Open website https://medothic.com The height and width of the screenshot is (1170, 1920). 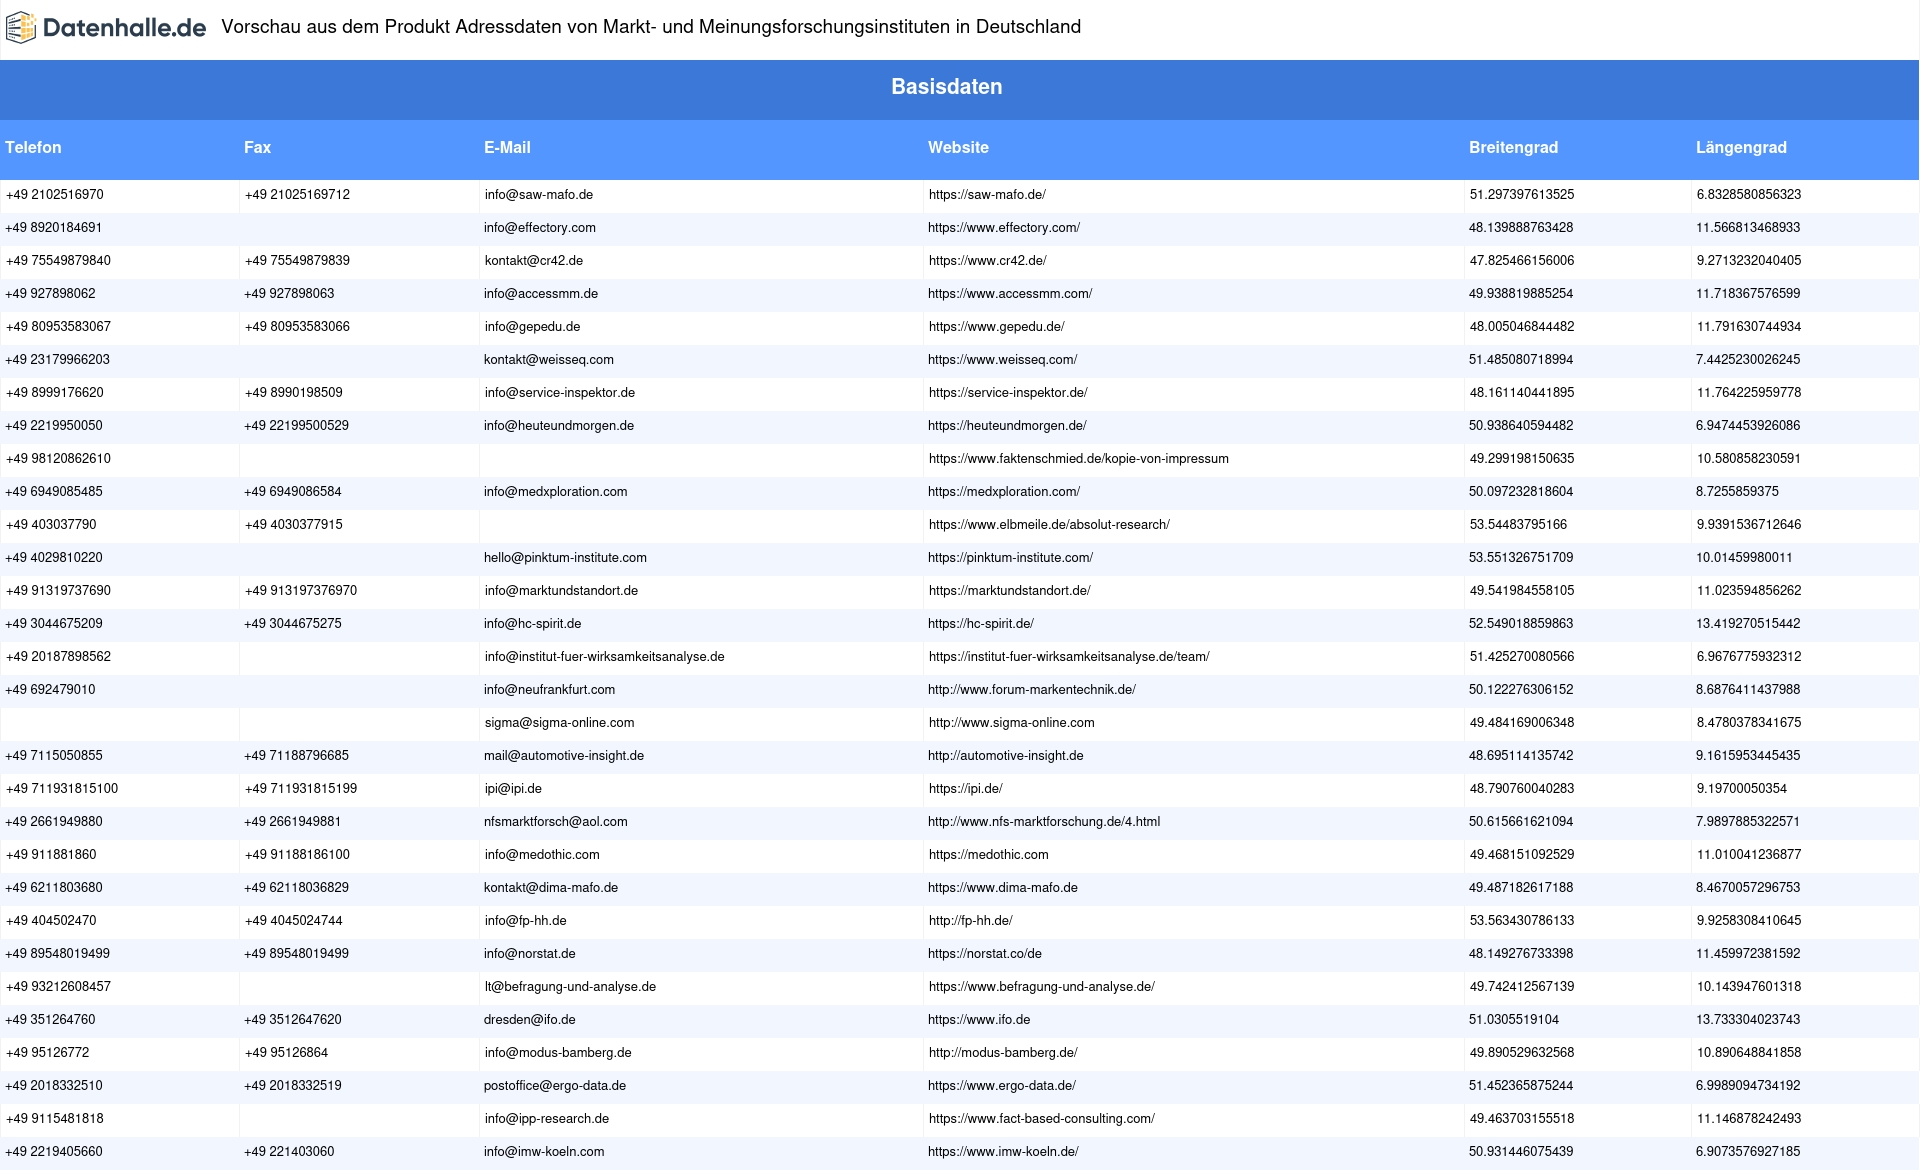tap(989, 855)
